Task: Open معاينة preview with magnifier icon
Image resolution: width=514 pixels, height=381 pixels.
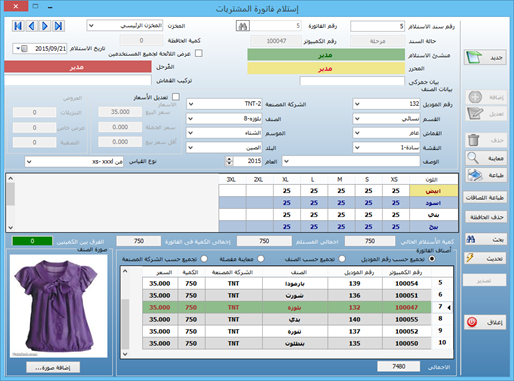Action: pyautogui.click(x=486, y=158)
